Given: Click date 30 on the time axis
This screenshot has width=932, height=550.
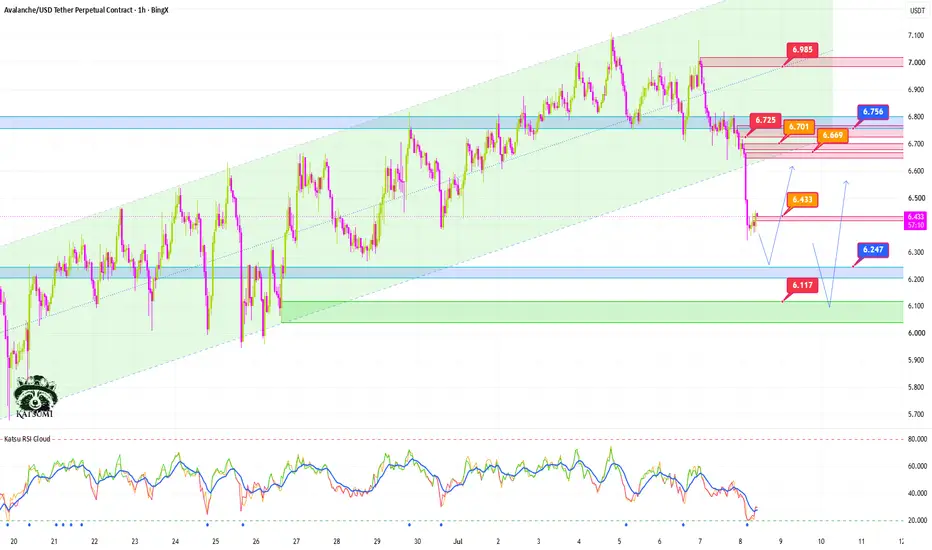Looking at the screenshot, I should [418, 542].
